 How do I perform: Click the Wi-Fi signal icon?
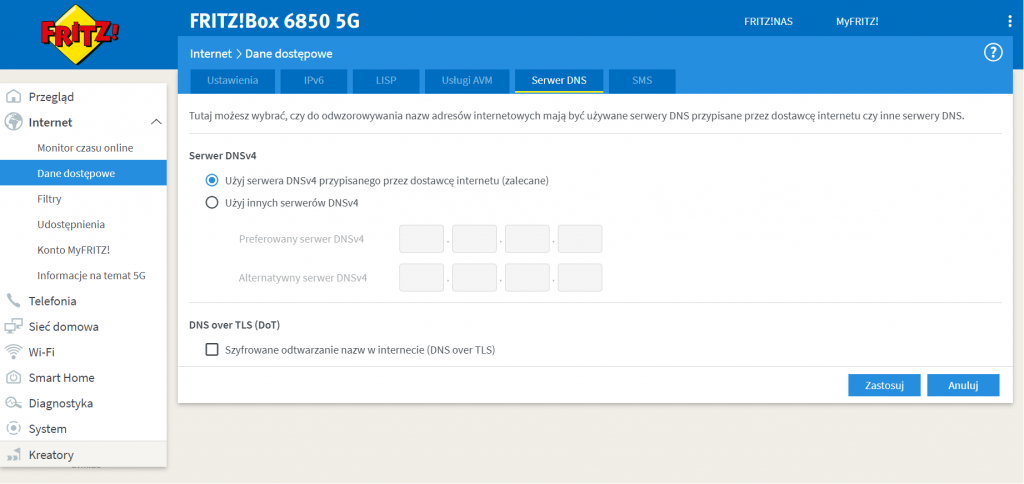[14, 352]
